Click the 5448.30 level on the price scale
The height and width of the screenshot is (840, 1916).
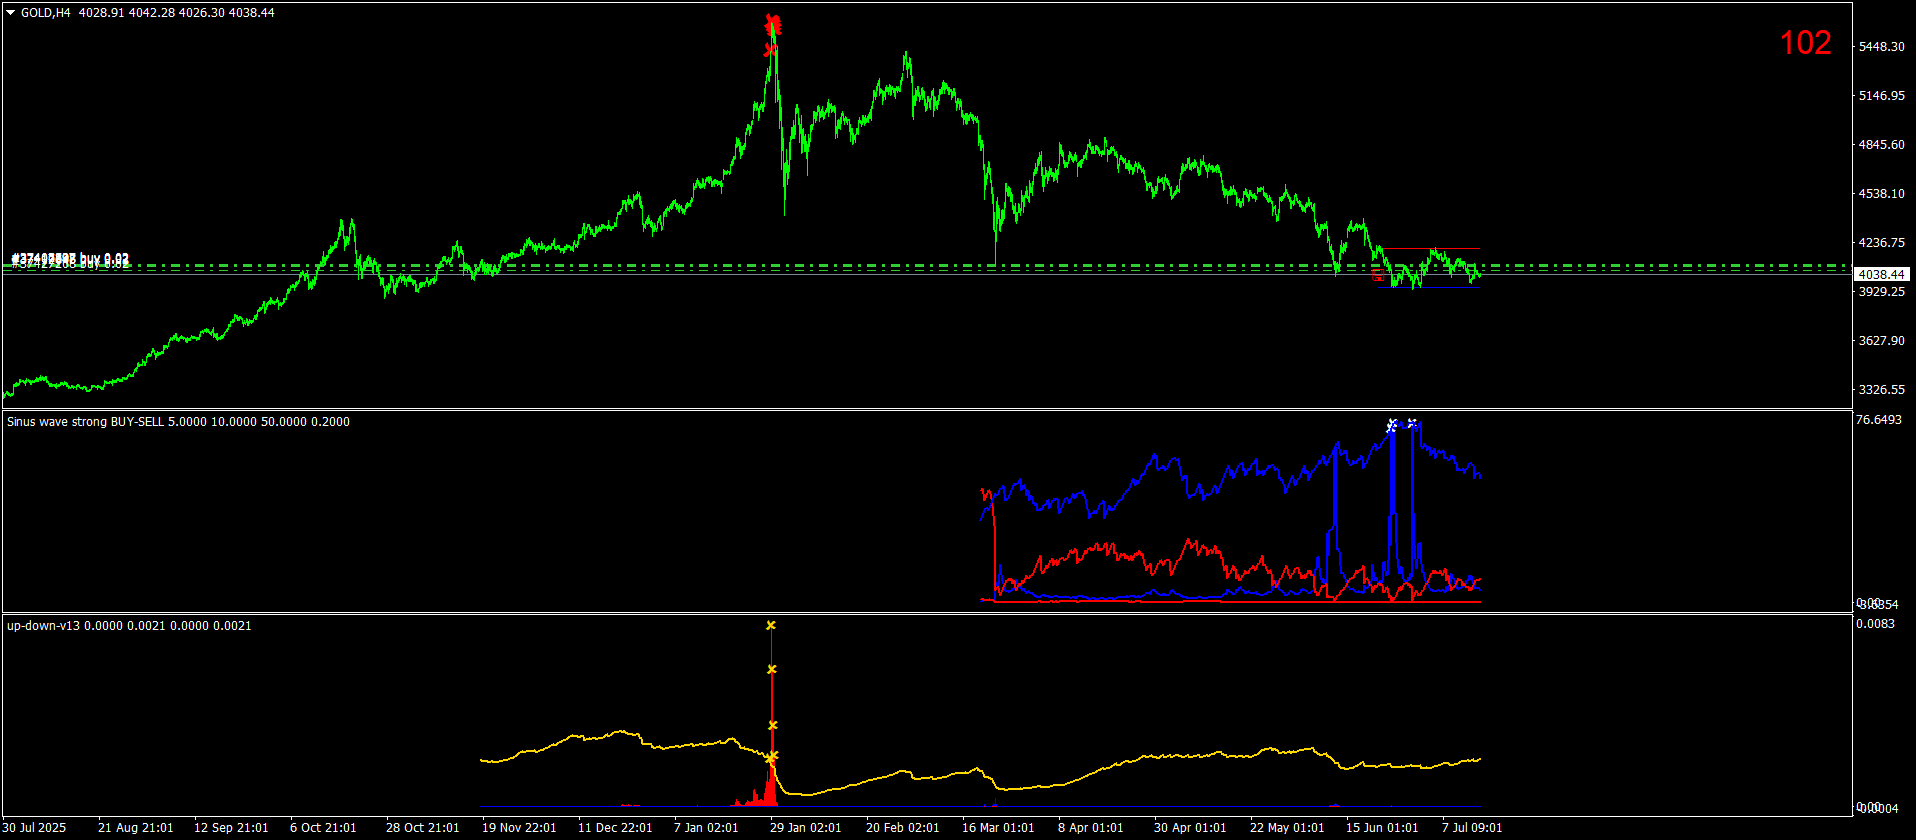coord(1881,47)
